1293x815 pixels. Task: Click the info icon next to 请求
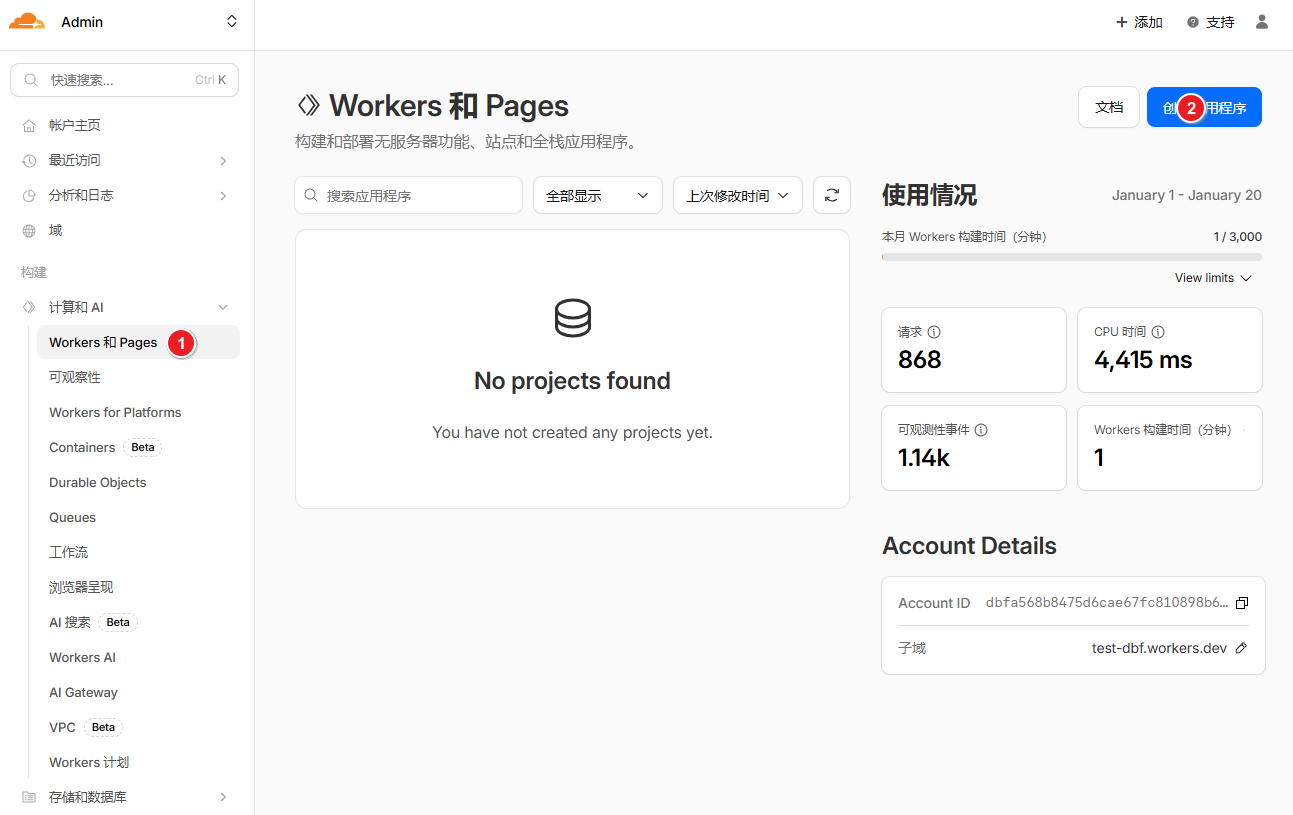pos(934,332)
